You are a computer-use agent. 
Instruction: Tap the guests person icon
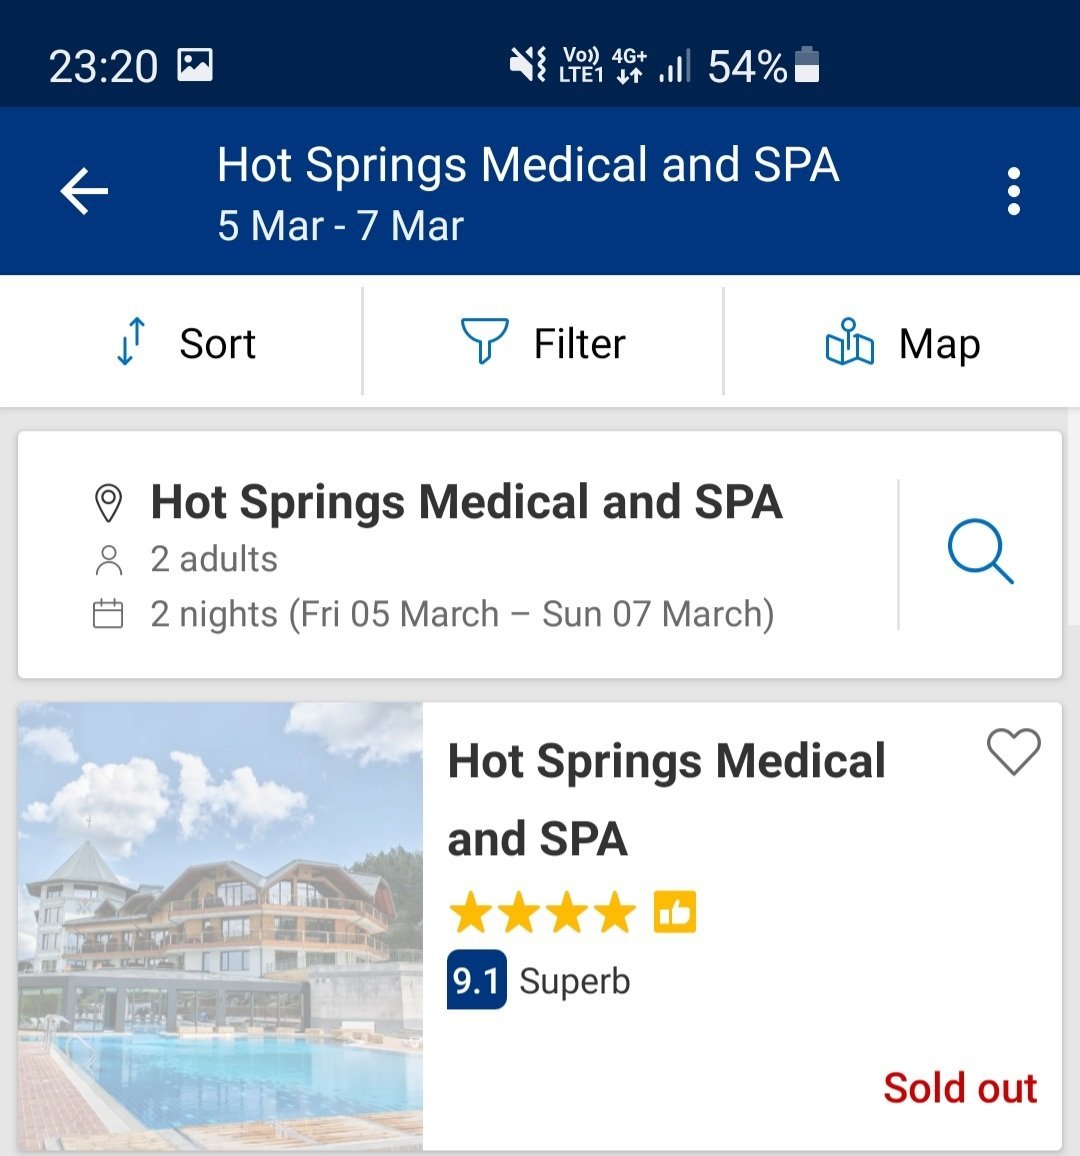click(108, 560)
